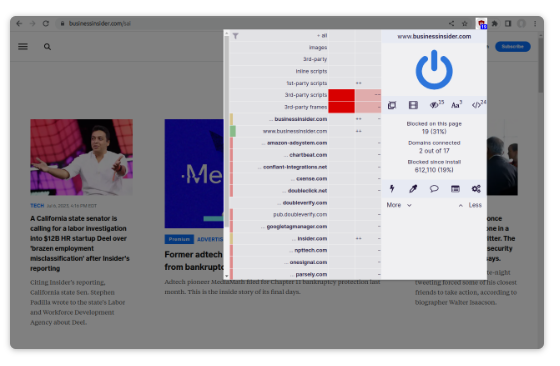Reload the page

point(46,24)
